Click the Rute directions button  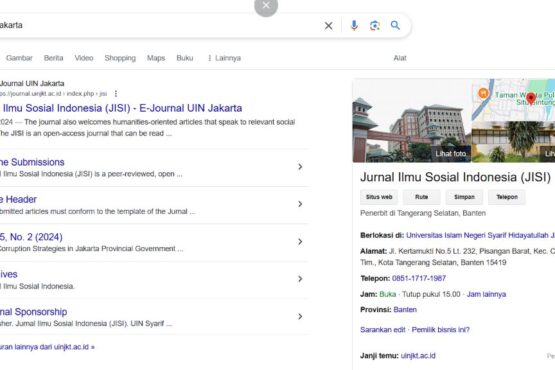tap(422, 197)
